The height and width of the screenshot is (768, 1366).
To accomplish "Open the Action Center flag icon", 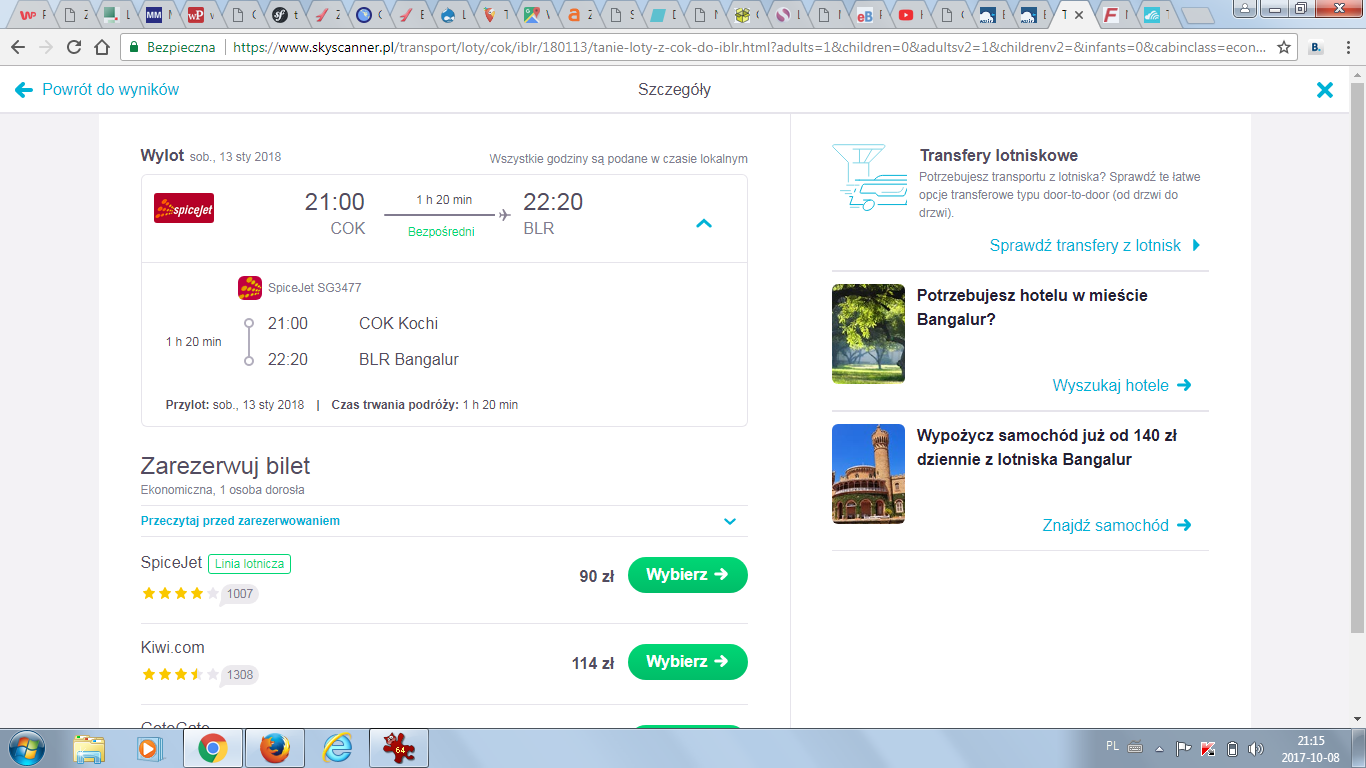I will click(1184, 748).
